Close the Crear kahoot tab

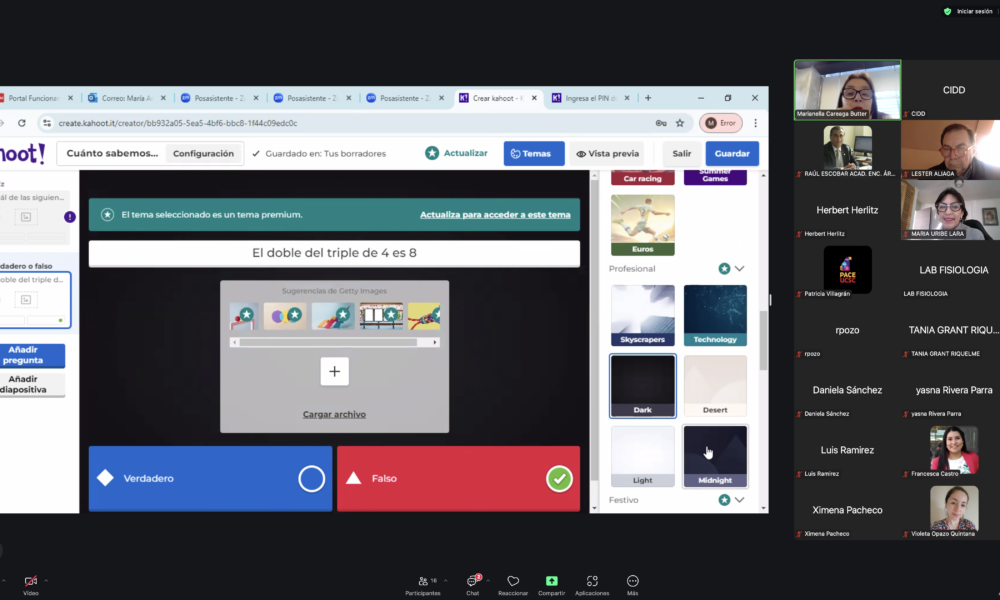[x=534, y=98]
